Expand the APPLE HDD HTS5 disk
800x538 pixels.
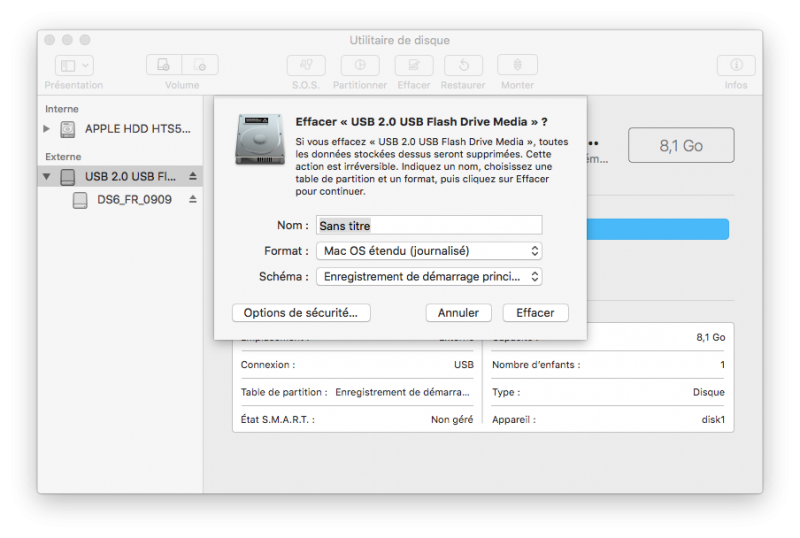pyautogui.click(x=46, y=129)
